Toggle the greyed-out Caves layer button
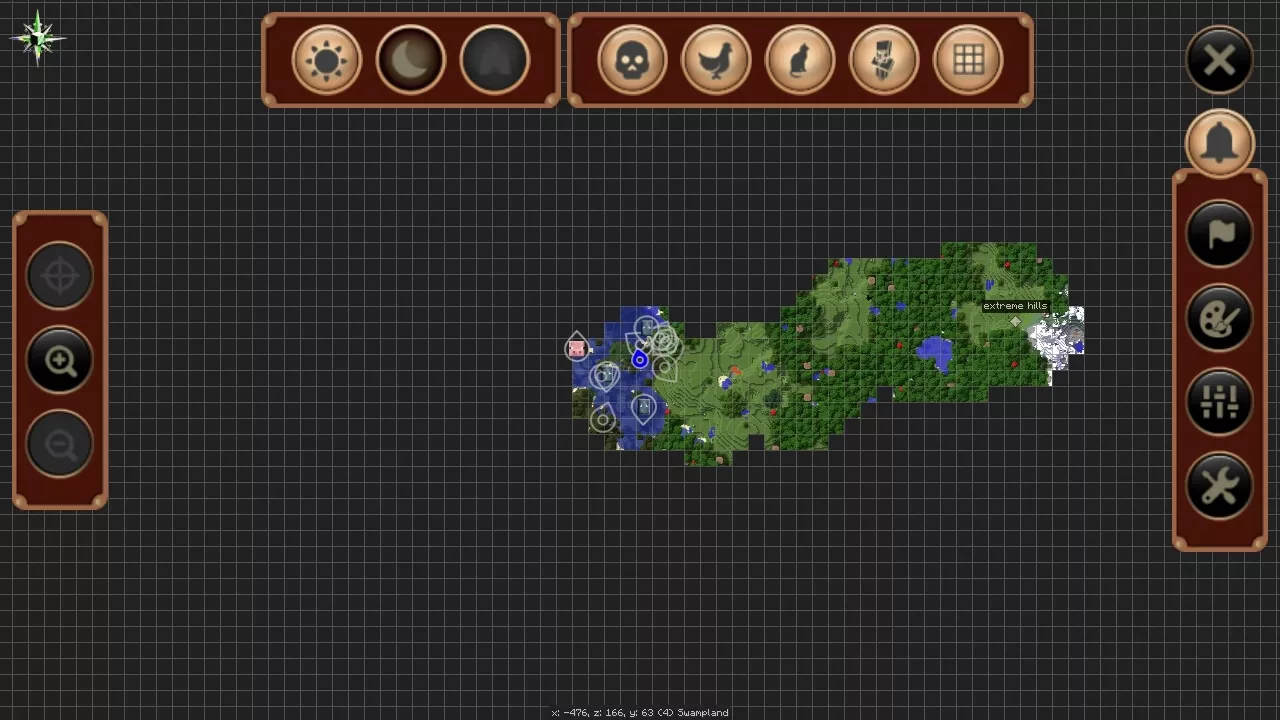 [x=495, y=61]
